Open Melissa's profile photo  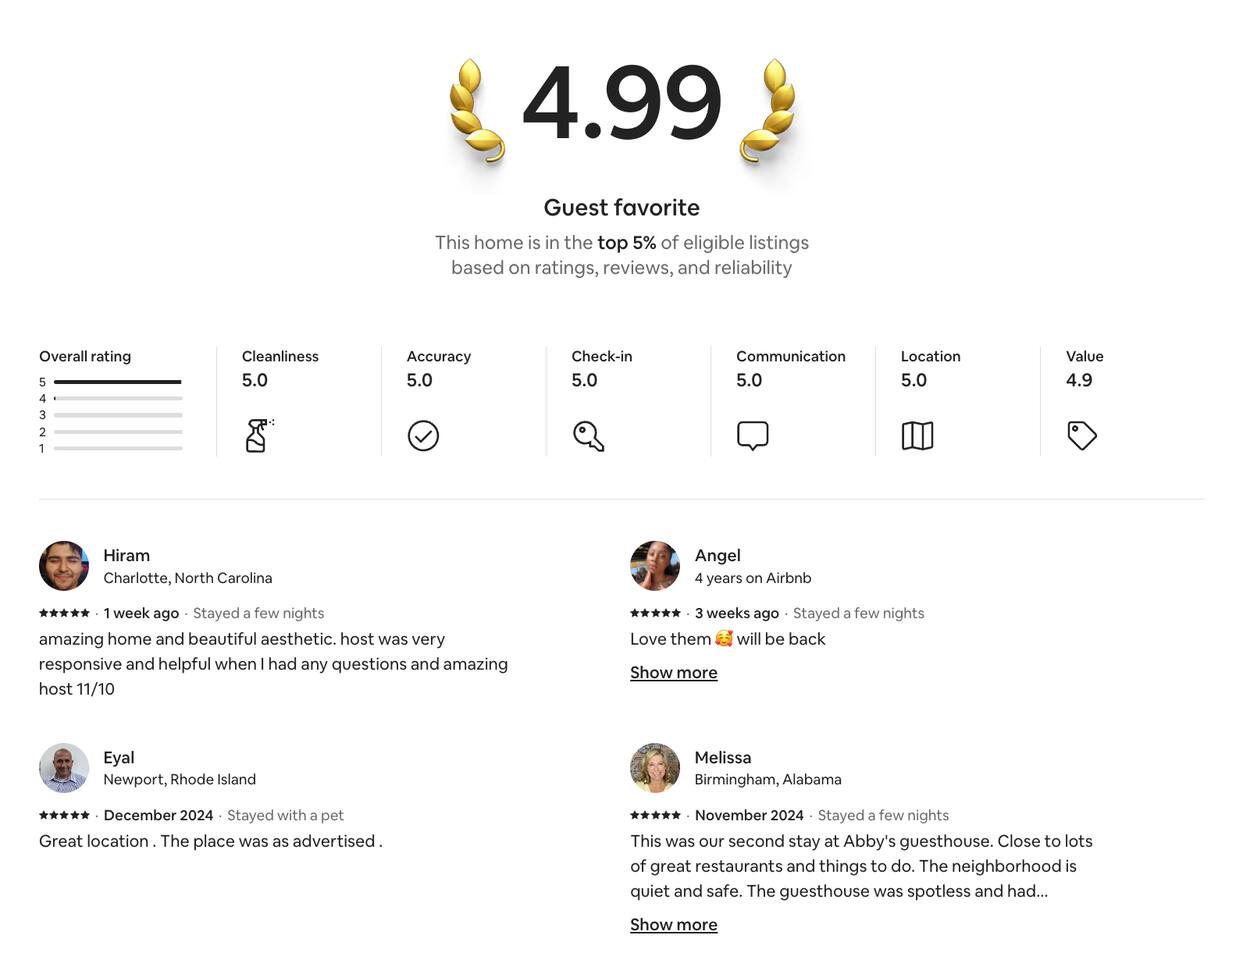[655, 768]
